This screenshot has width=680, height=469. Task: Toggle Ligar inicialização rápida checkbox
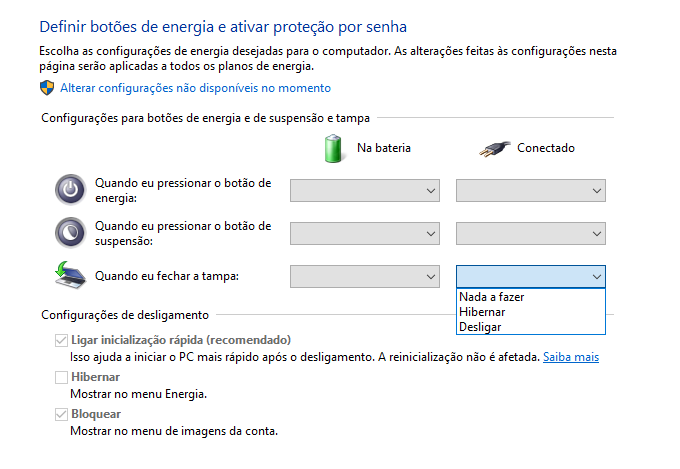click(x=61, y=340)
